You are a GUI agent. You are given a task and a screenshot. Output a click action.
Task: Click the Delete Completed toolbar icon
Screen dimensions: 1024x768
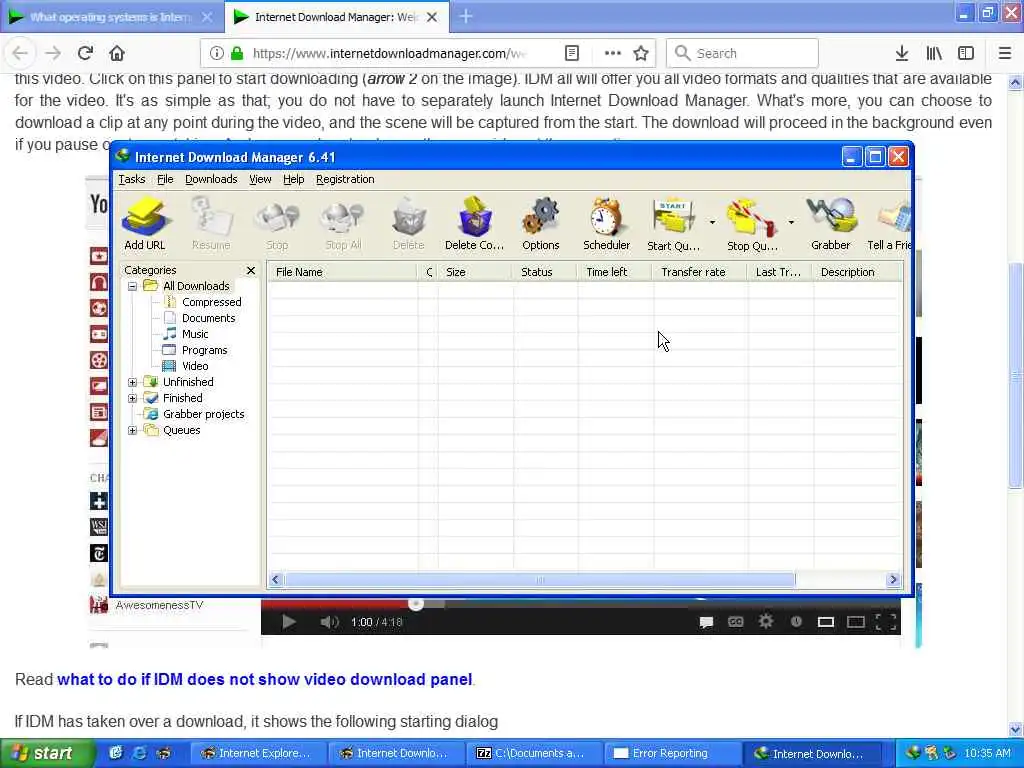tap(474, 224)
